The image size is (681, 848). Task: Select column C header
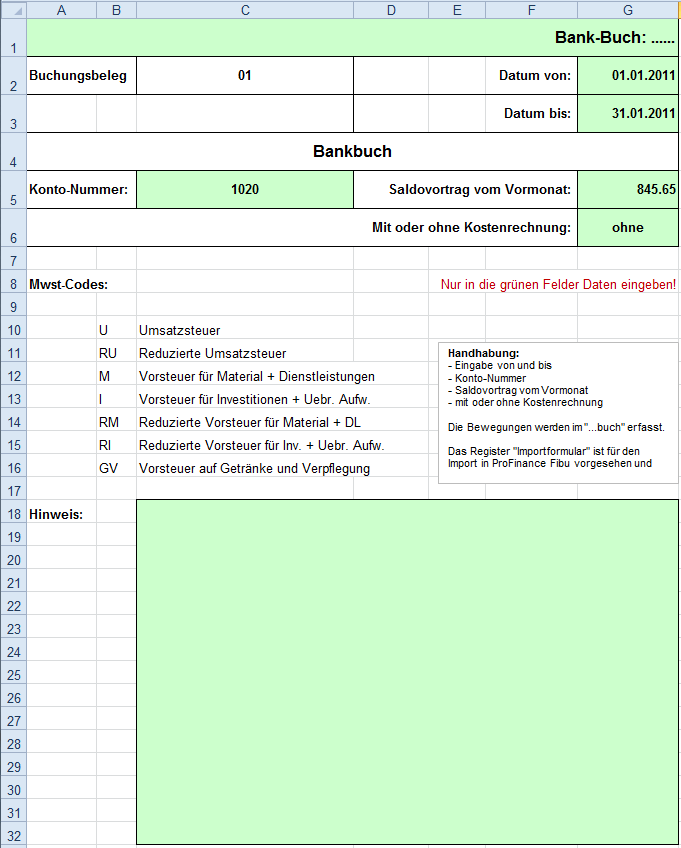(244, 10)
